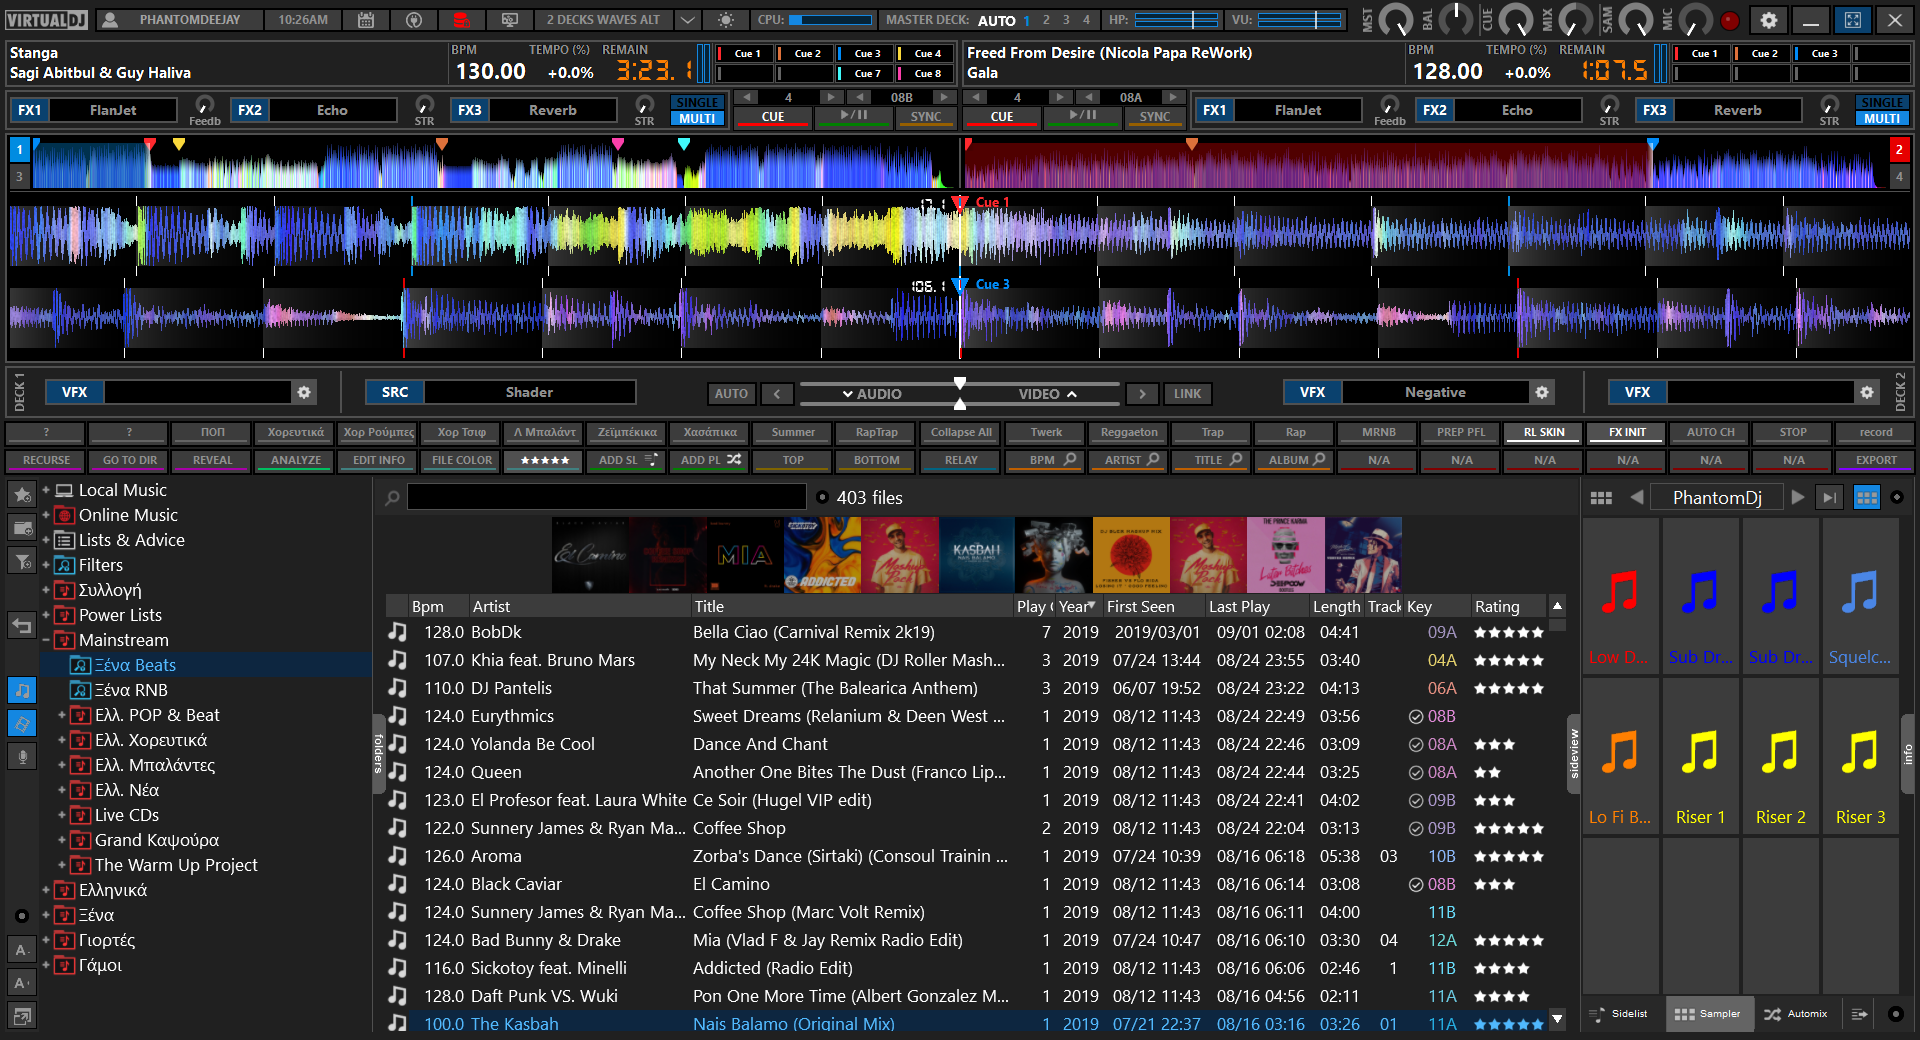The height and width of the screenshot is (1040, 1920).
Task: Toggle MULTI effects mode on deck 2
Action: coord(1882,118)
